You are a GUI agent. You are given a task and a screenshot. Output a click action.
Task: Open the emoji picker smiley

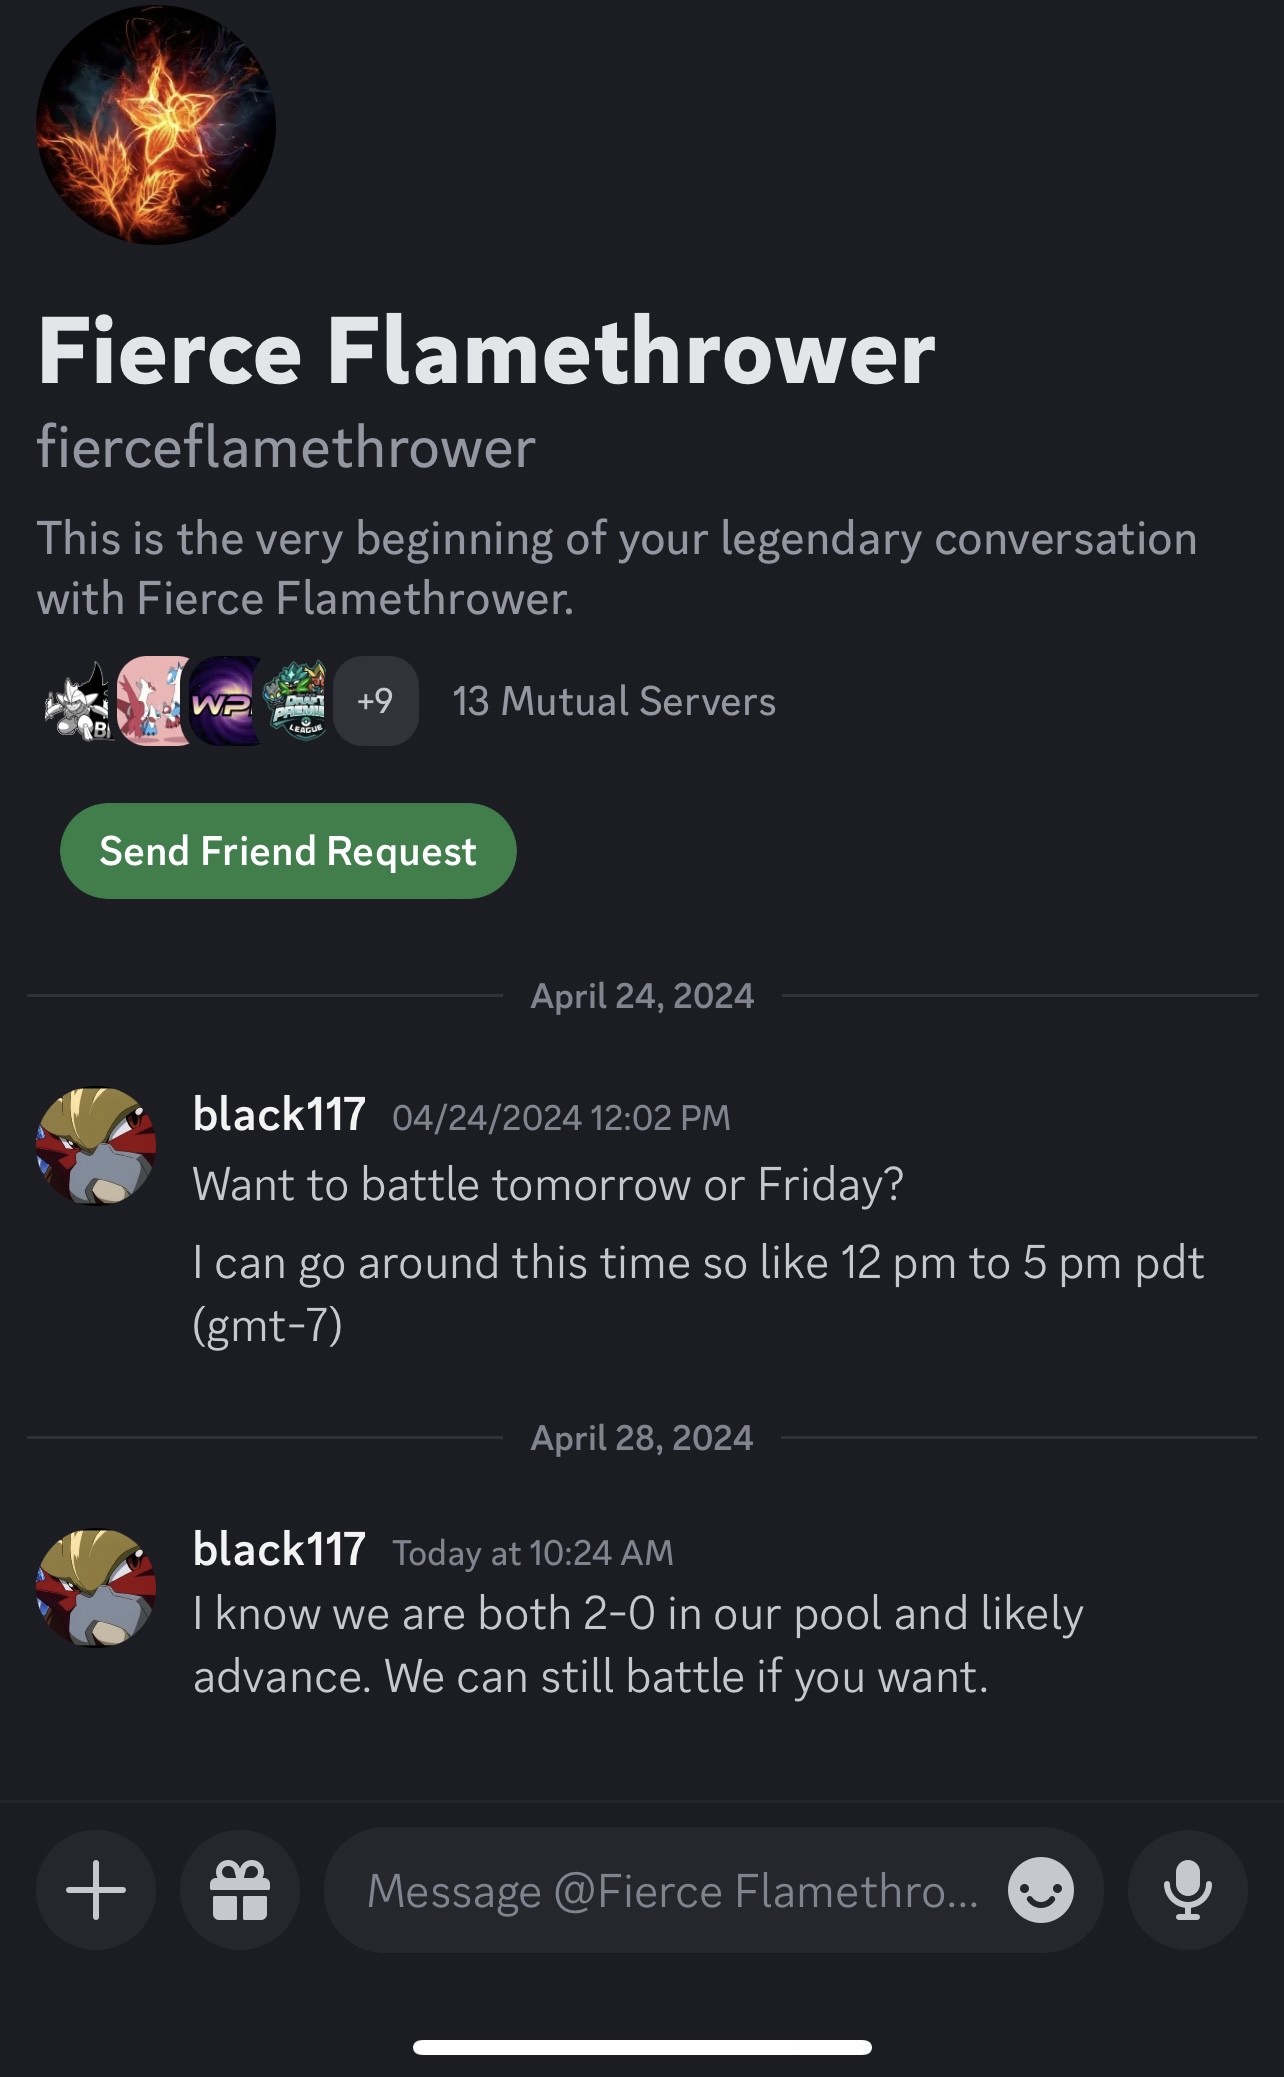(x=1041, y=1890)
